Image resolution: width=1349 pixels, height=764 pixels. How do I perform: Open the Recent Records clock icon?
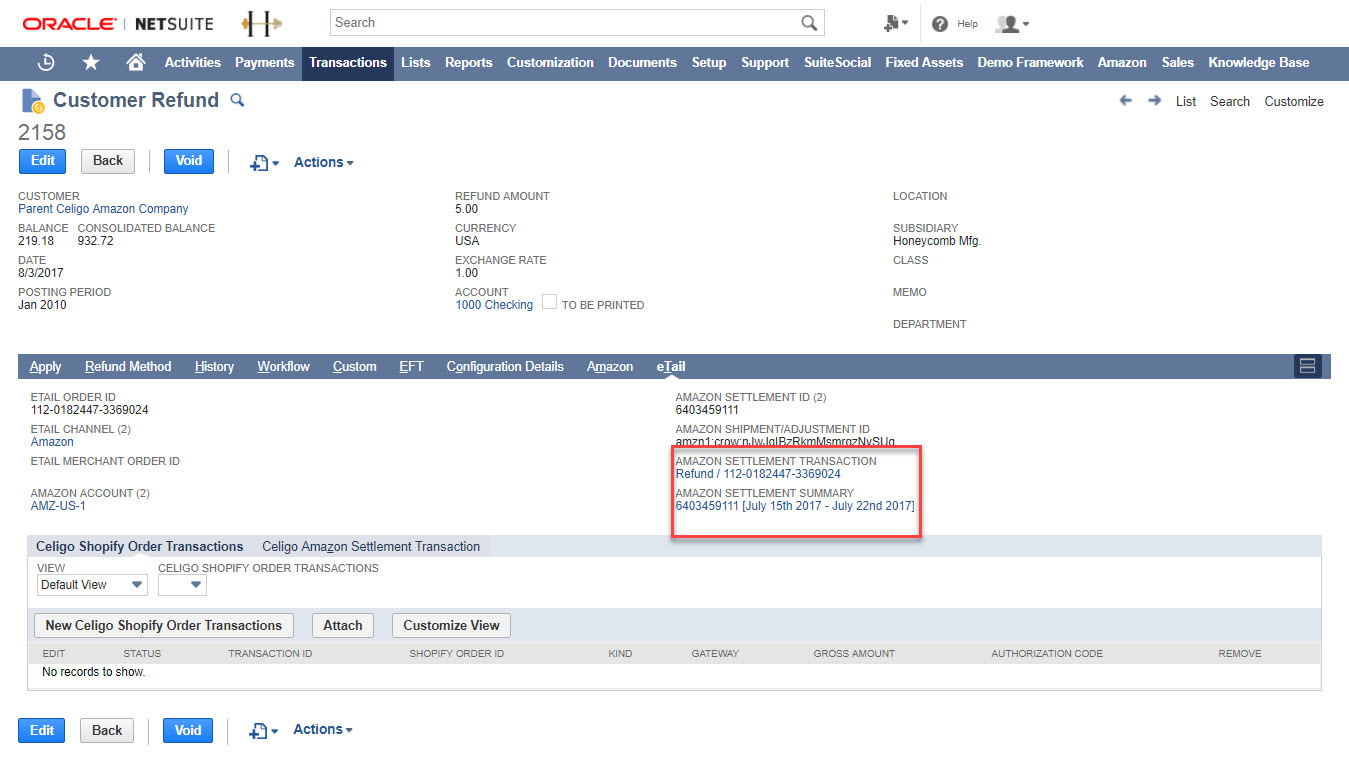(x=46, y=62)
